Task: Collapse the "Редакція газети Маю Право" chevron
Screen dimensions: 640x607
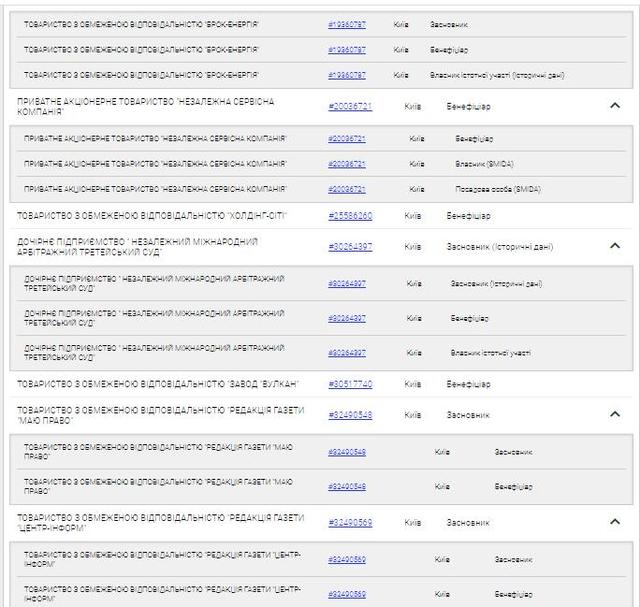Action: pyautogui.click(x=614, y=414)
